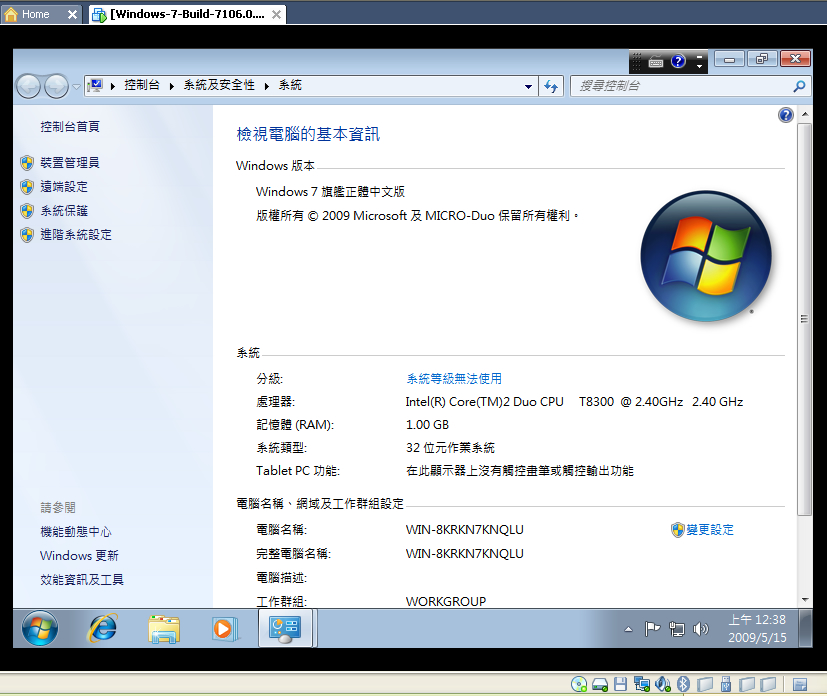Screen dimensions: 827x696
Task: Close the Home tab
Action: click(72, 15)
